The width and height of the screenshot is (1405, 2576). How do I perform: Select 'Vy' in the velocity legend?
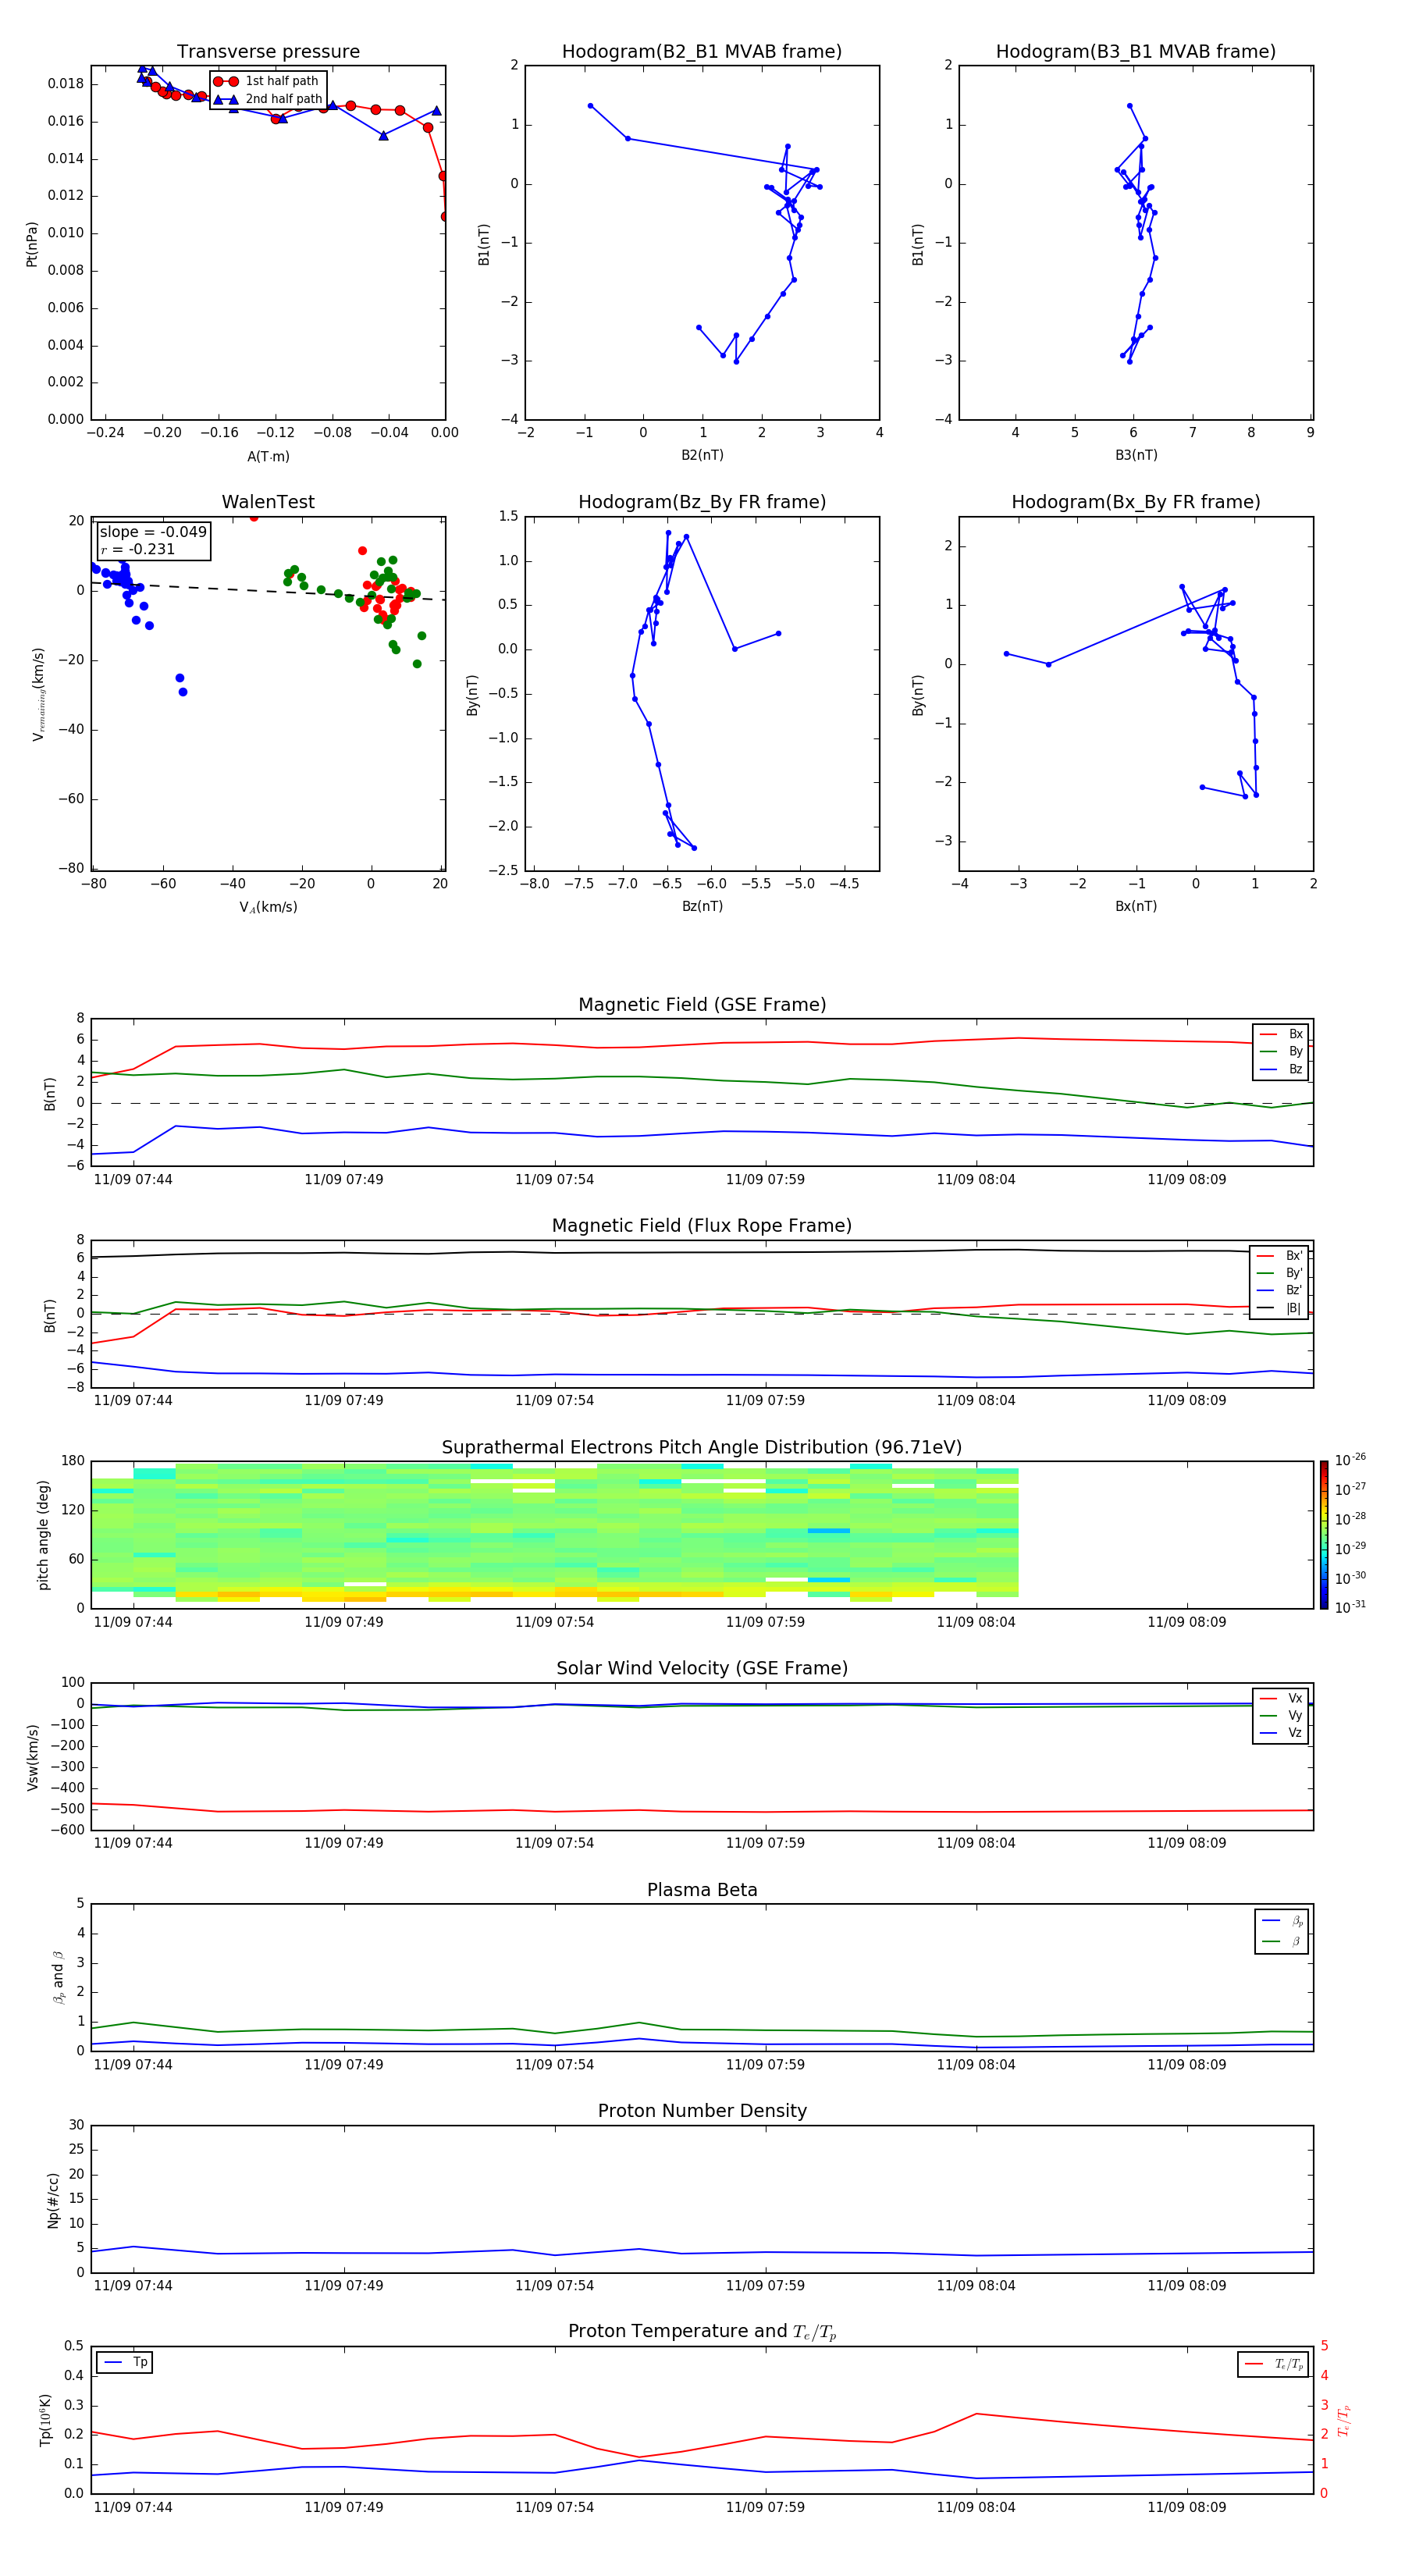tap(1281, 1715)
